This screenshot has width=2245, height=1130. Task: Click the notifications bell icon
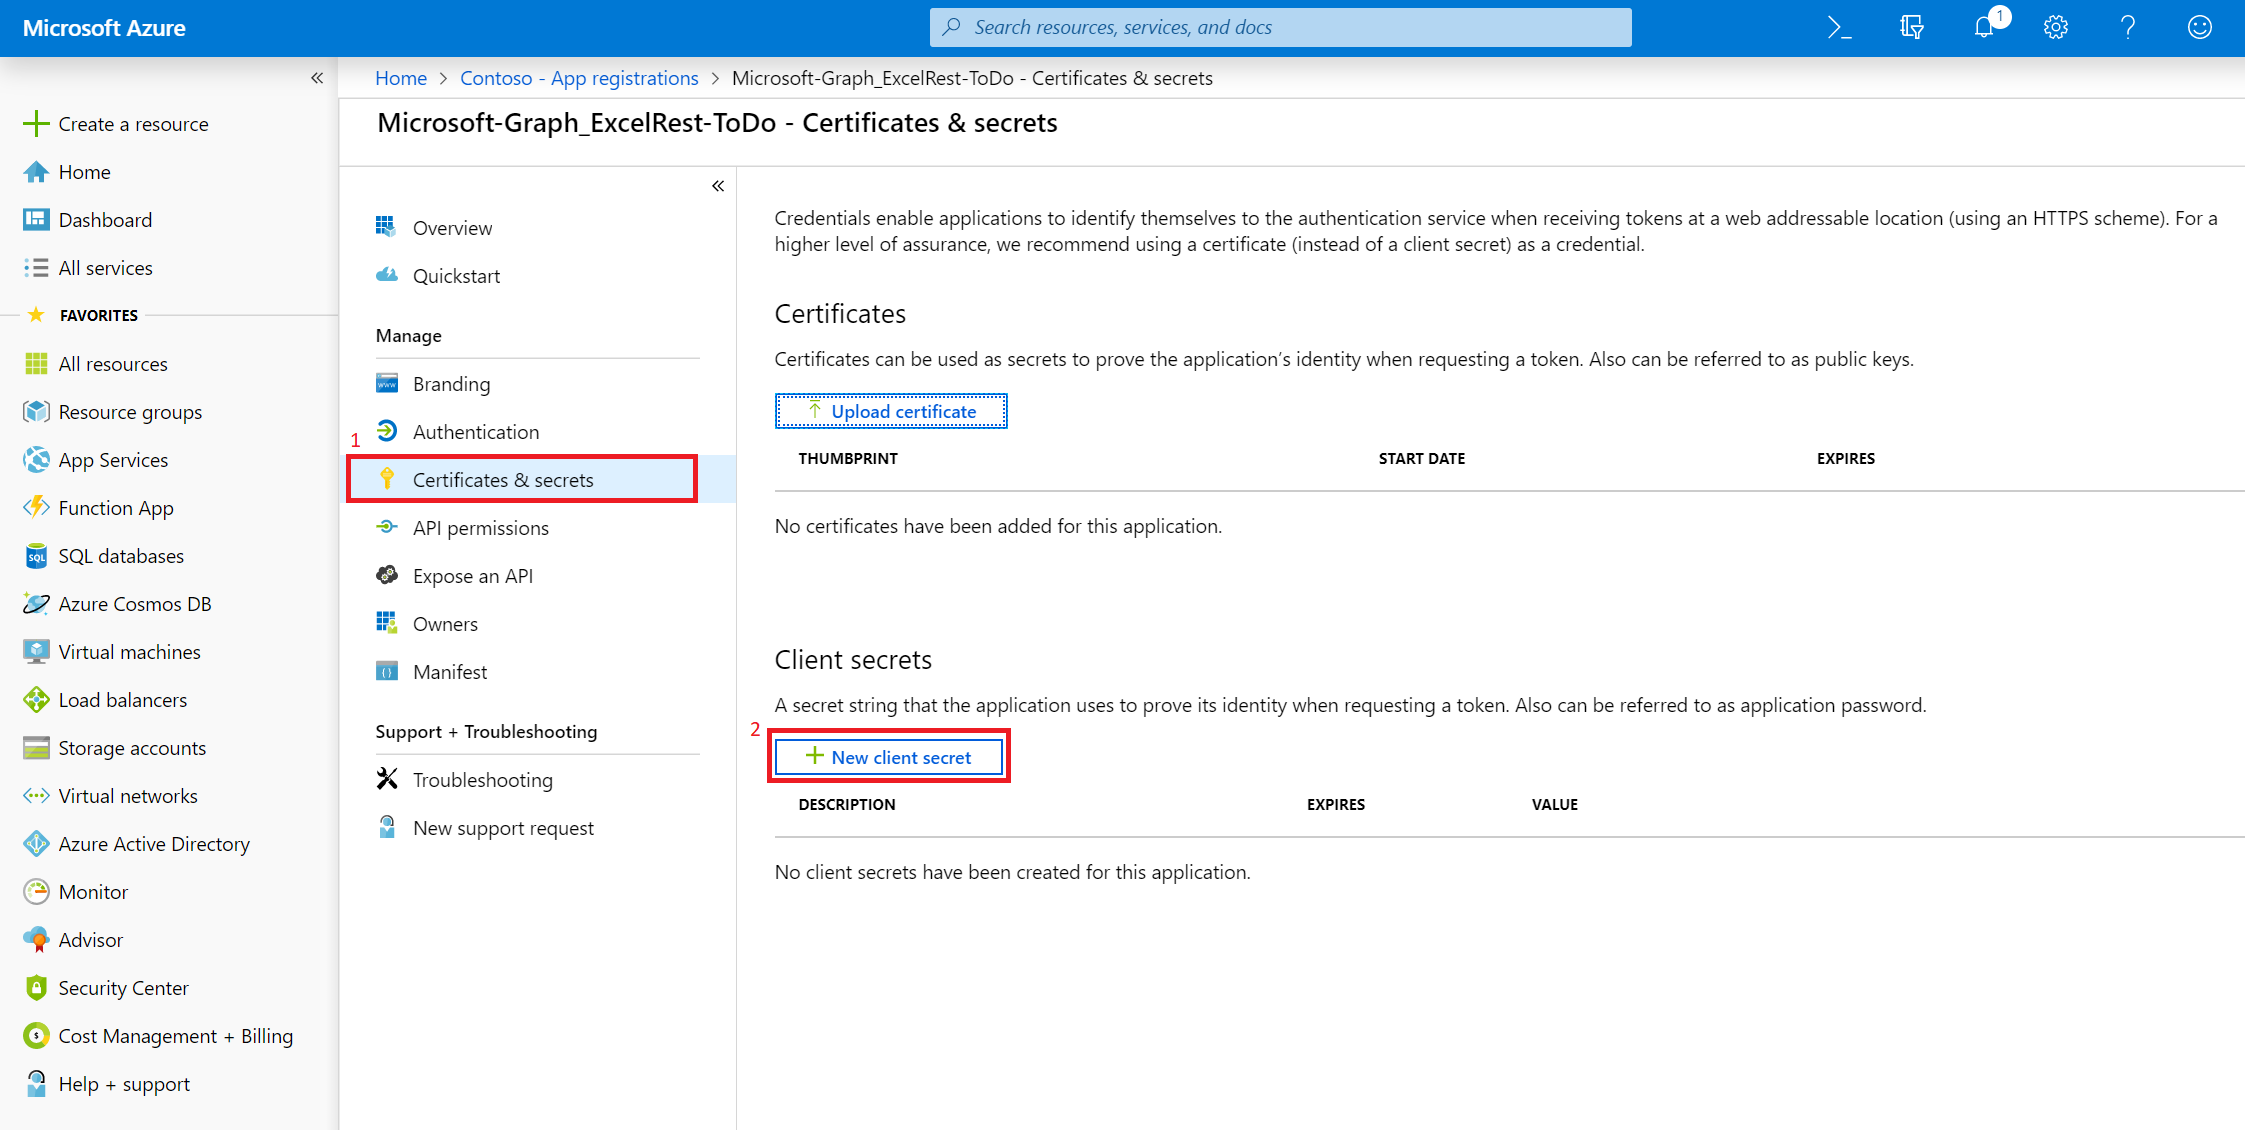tap(1984, 27)
